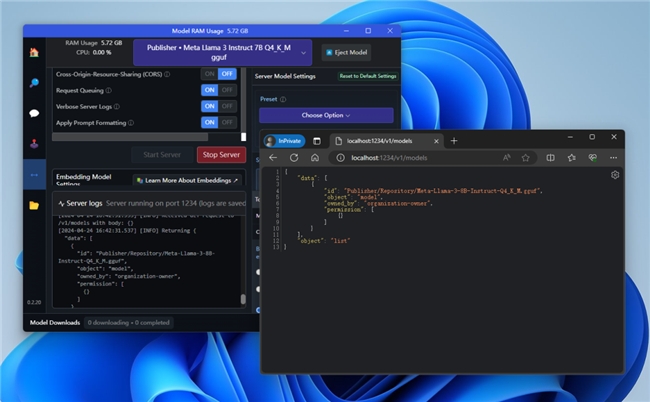Open Learn More About Embeddings link
The height and width of the screenshot is (402, 650).
pyautogui.click(x=187, y=180)
